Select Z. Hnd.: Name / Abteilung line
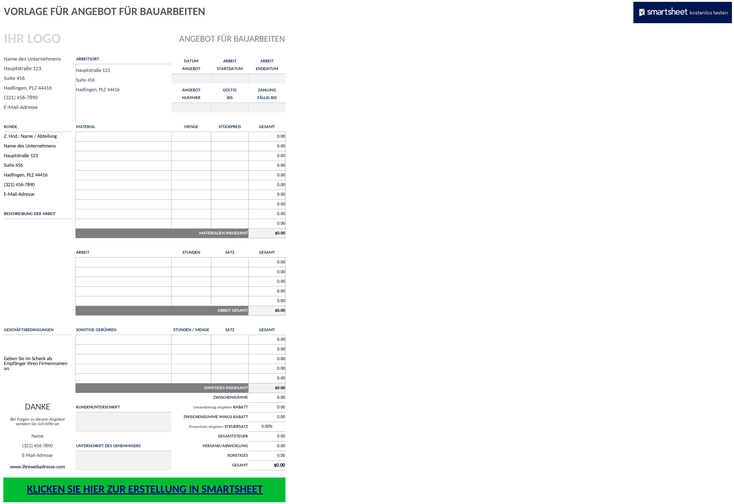The width and height of the screenshot is (734, 504). (x=30, y=136)
